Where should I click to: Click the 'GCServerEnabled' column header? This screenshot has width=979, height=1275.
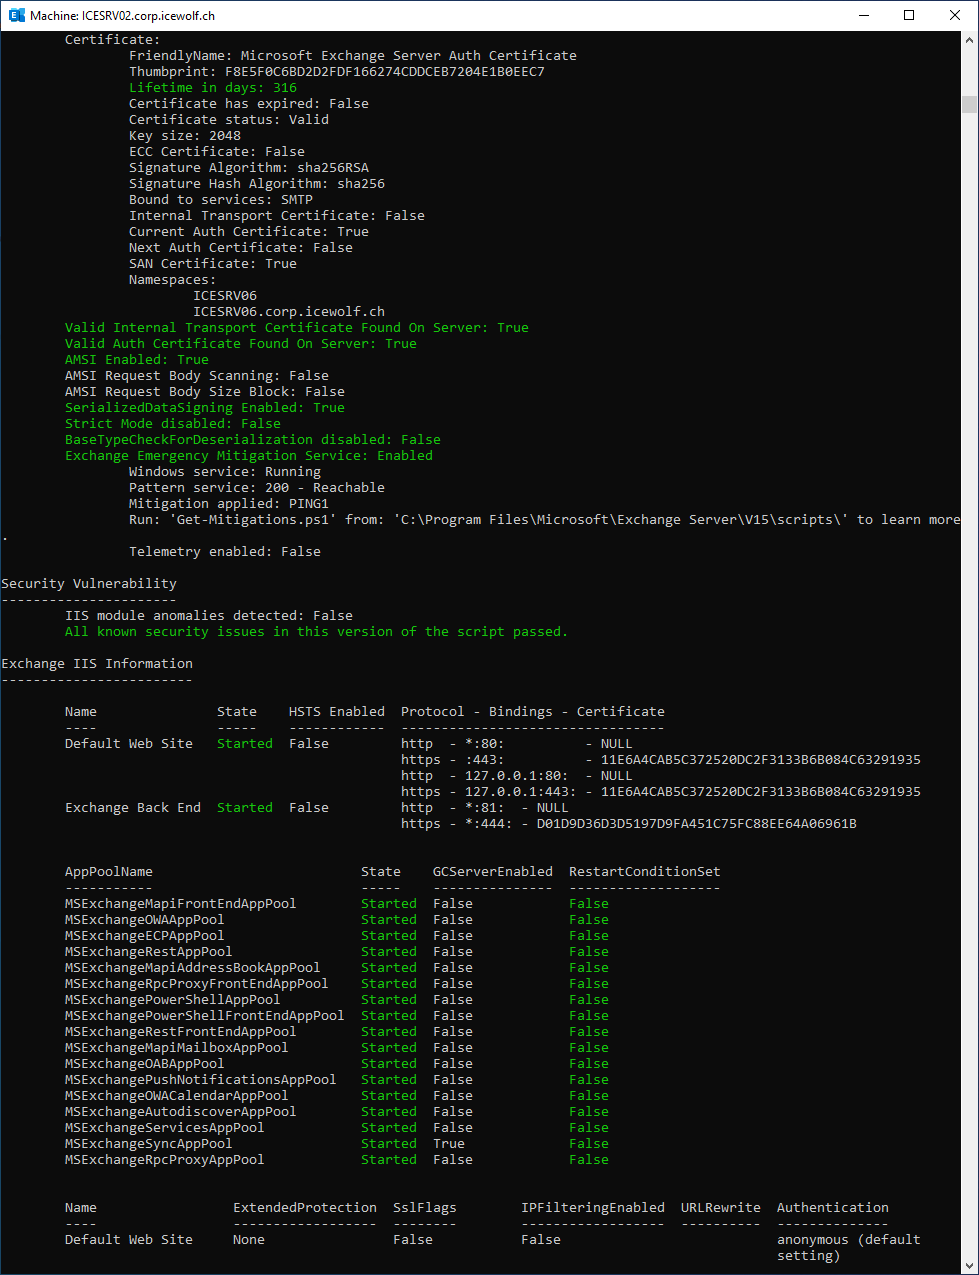pyautogui.click(x=493, y=872)
